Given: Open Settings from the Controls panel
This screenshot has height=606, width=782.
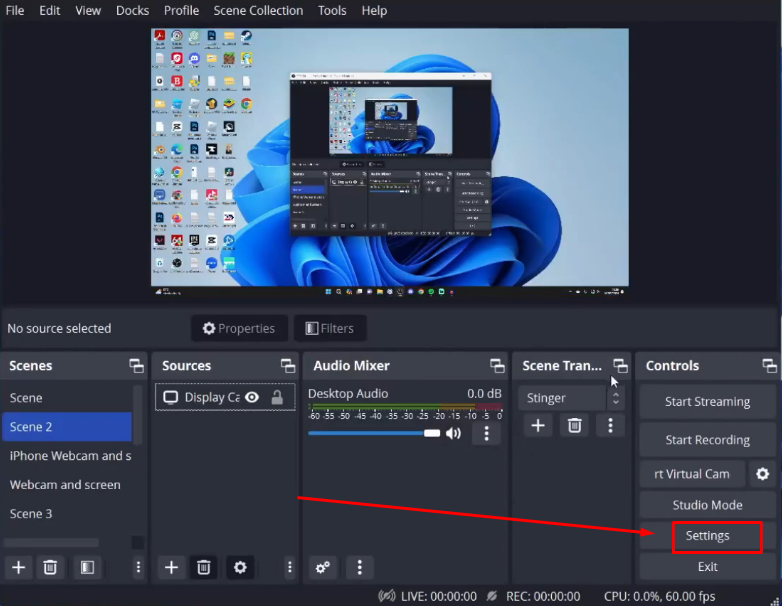Looking at the screenshot, I should (707, 536).
